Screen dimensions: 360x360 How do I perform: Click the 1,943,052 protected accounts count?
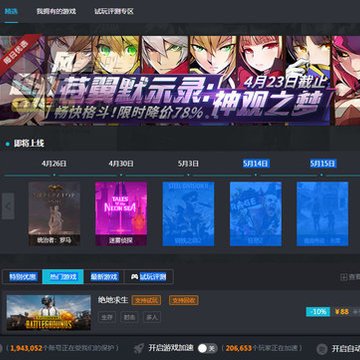tap(26, 348)
